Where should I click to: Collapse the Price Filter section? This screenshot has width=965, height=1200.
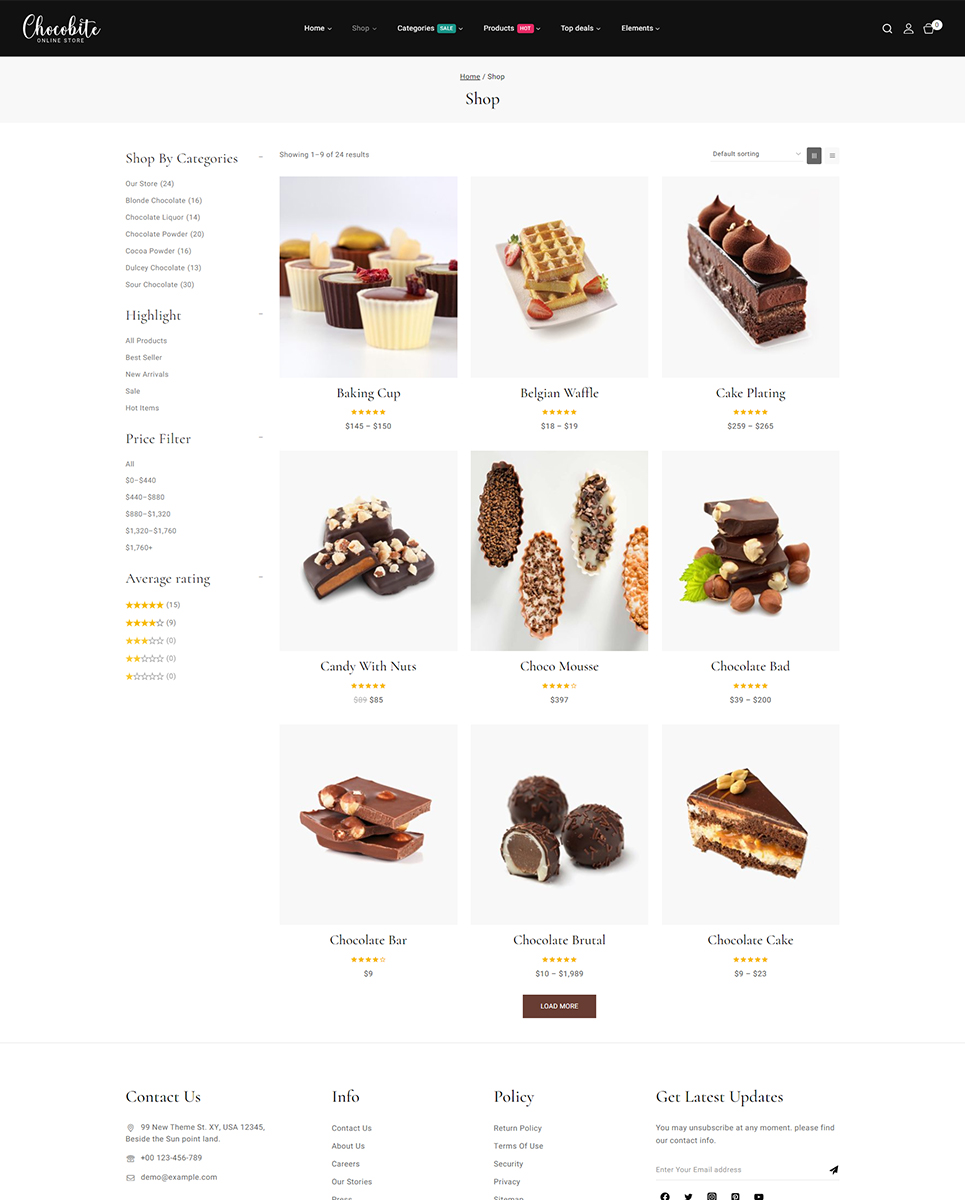coord(261,437)
